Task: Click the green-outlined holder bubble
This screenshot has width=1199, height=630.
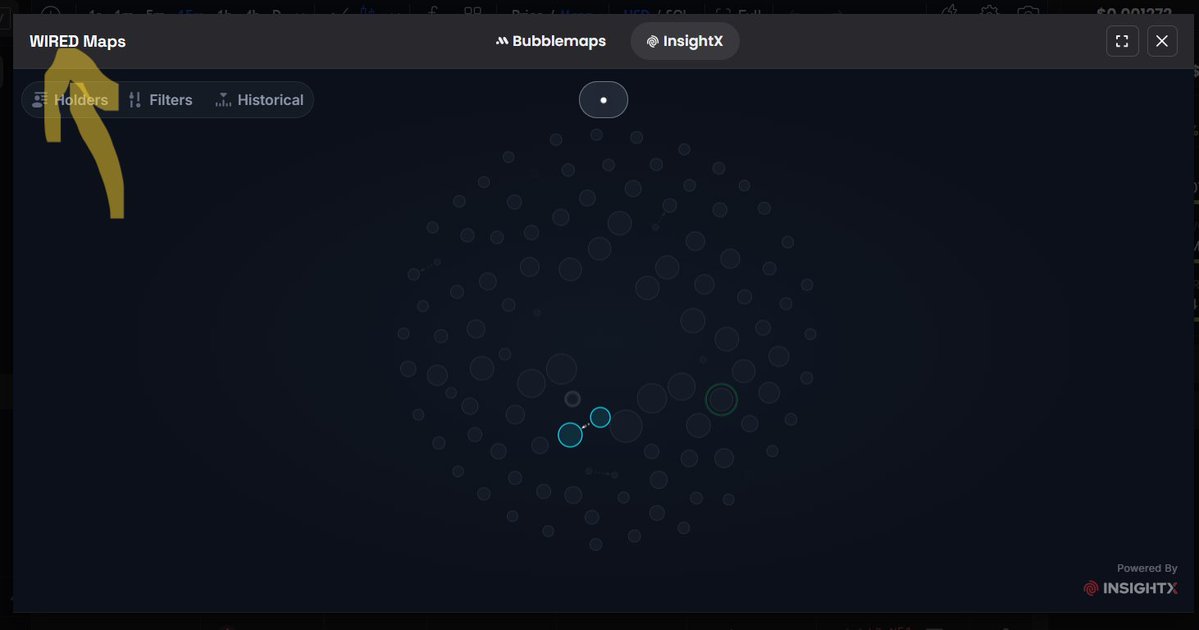Action: [721, 399]
